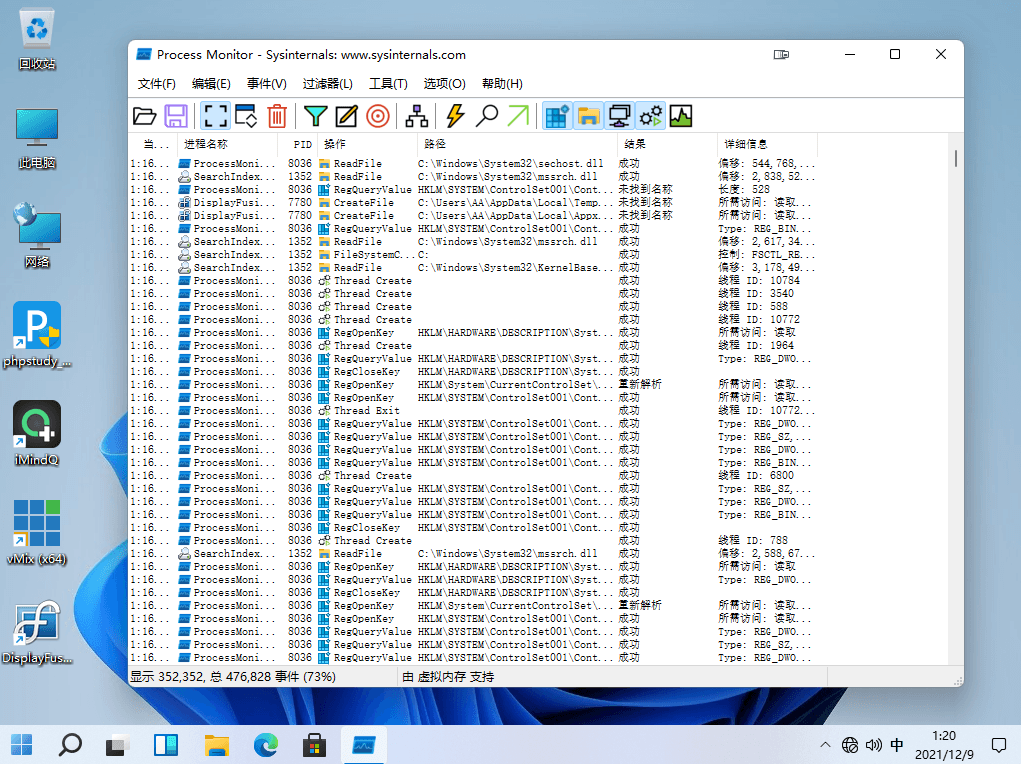Click the 由 虚拟内存 支持 status text
The height and width of the screenshot is (764, 1021).
(448, 677)
